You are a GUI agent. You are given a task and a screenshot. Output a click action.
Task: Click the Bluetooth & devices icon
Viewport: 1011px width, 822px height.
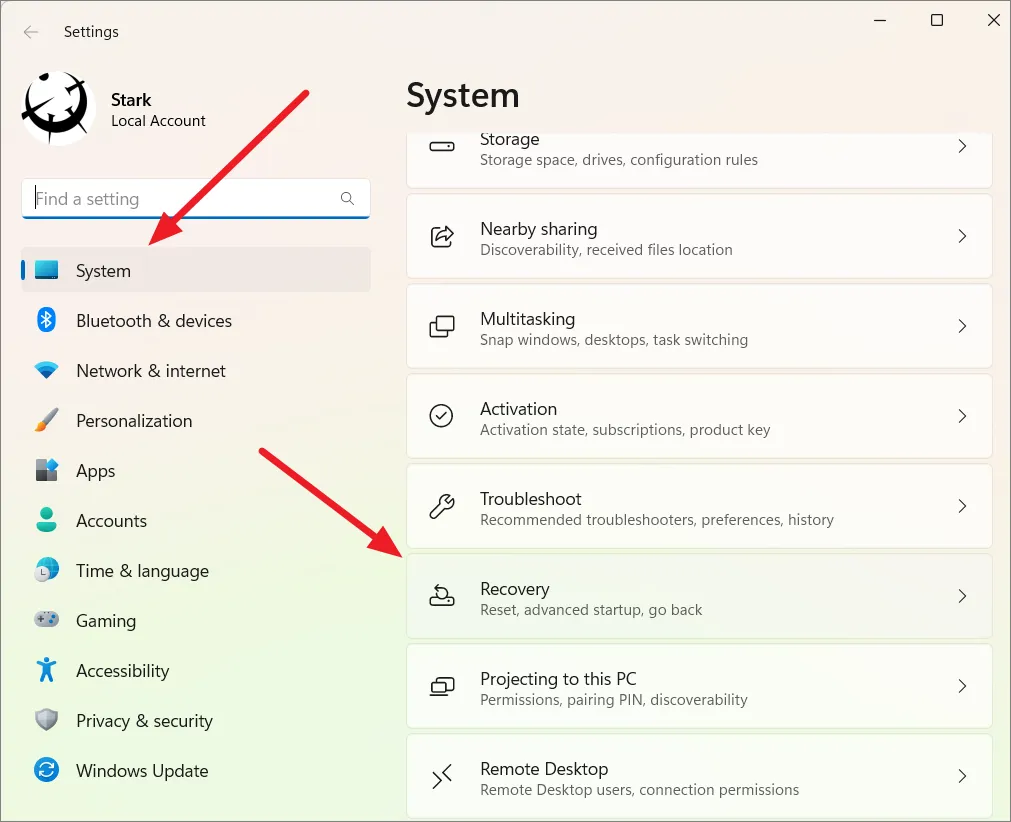click(46, 320)
